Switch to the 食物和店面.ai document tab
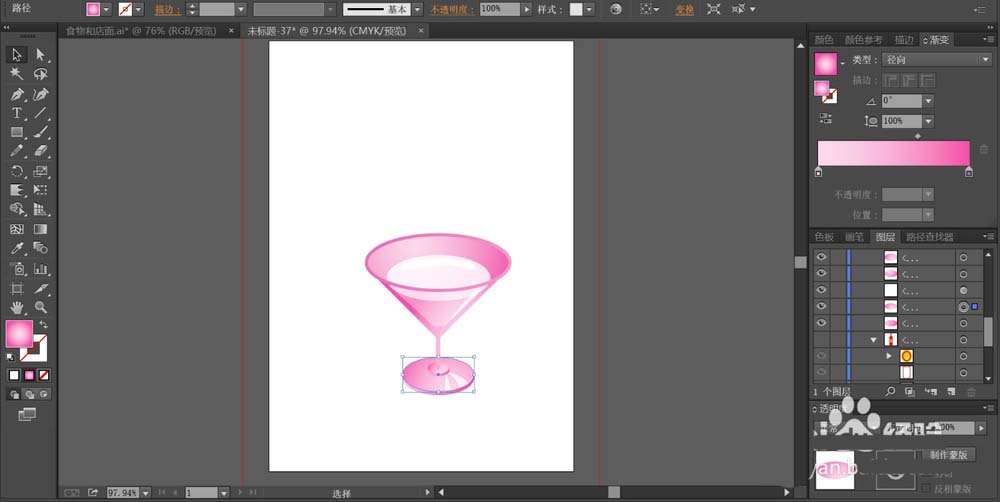Screen dimensions: 1000x502 [x=141, y=31]
